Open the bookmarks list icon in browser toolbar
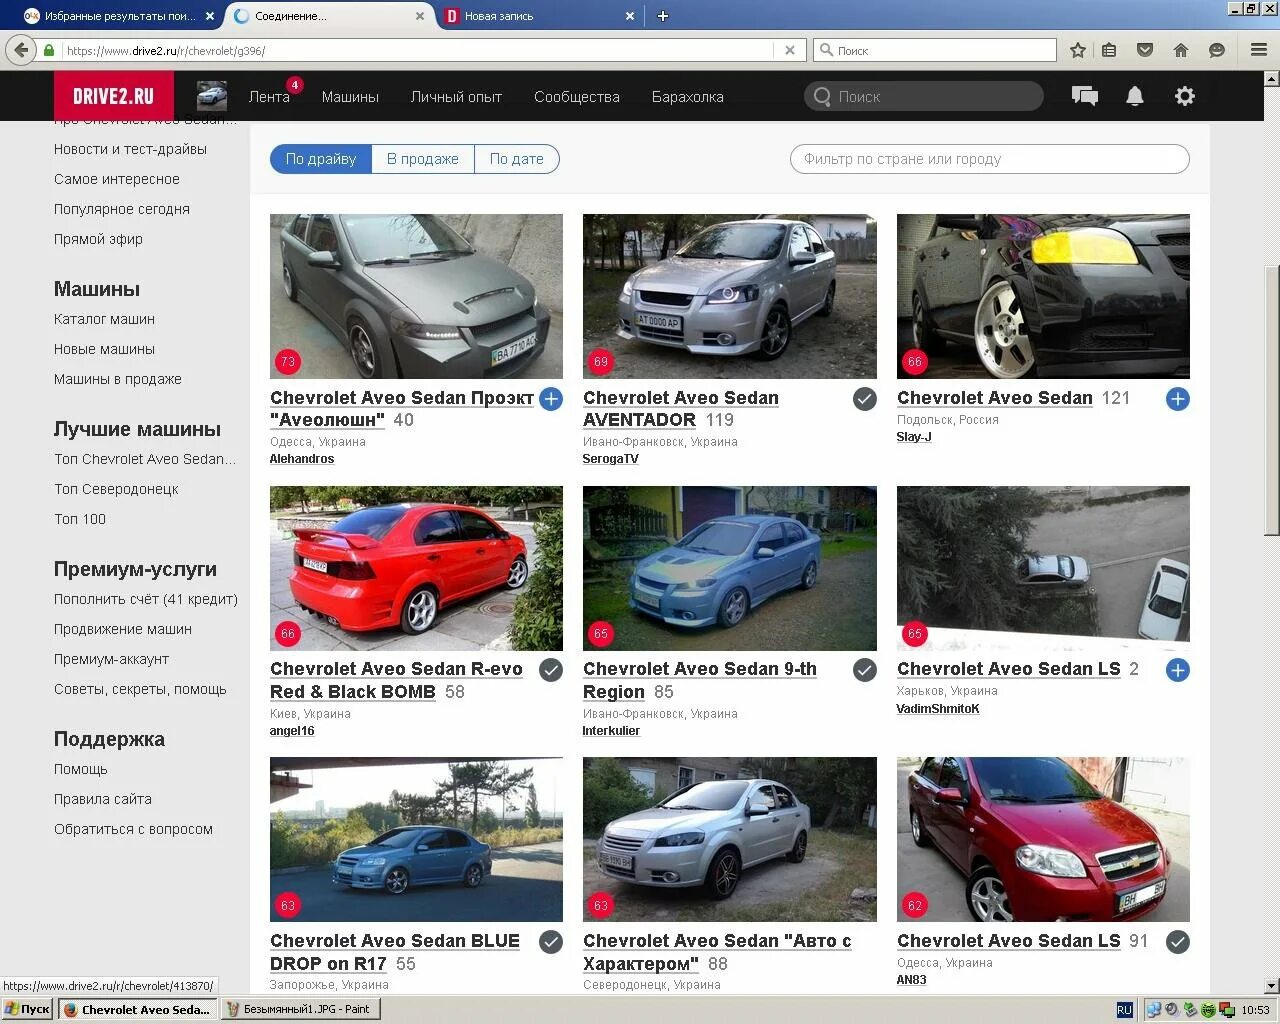Image resolution: width=1280 pixels, height=1024 pixels. [1109, 50]
